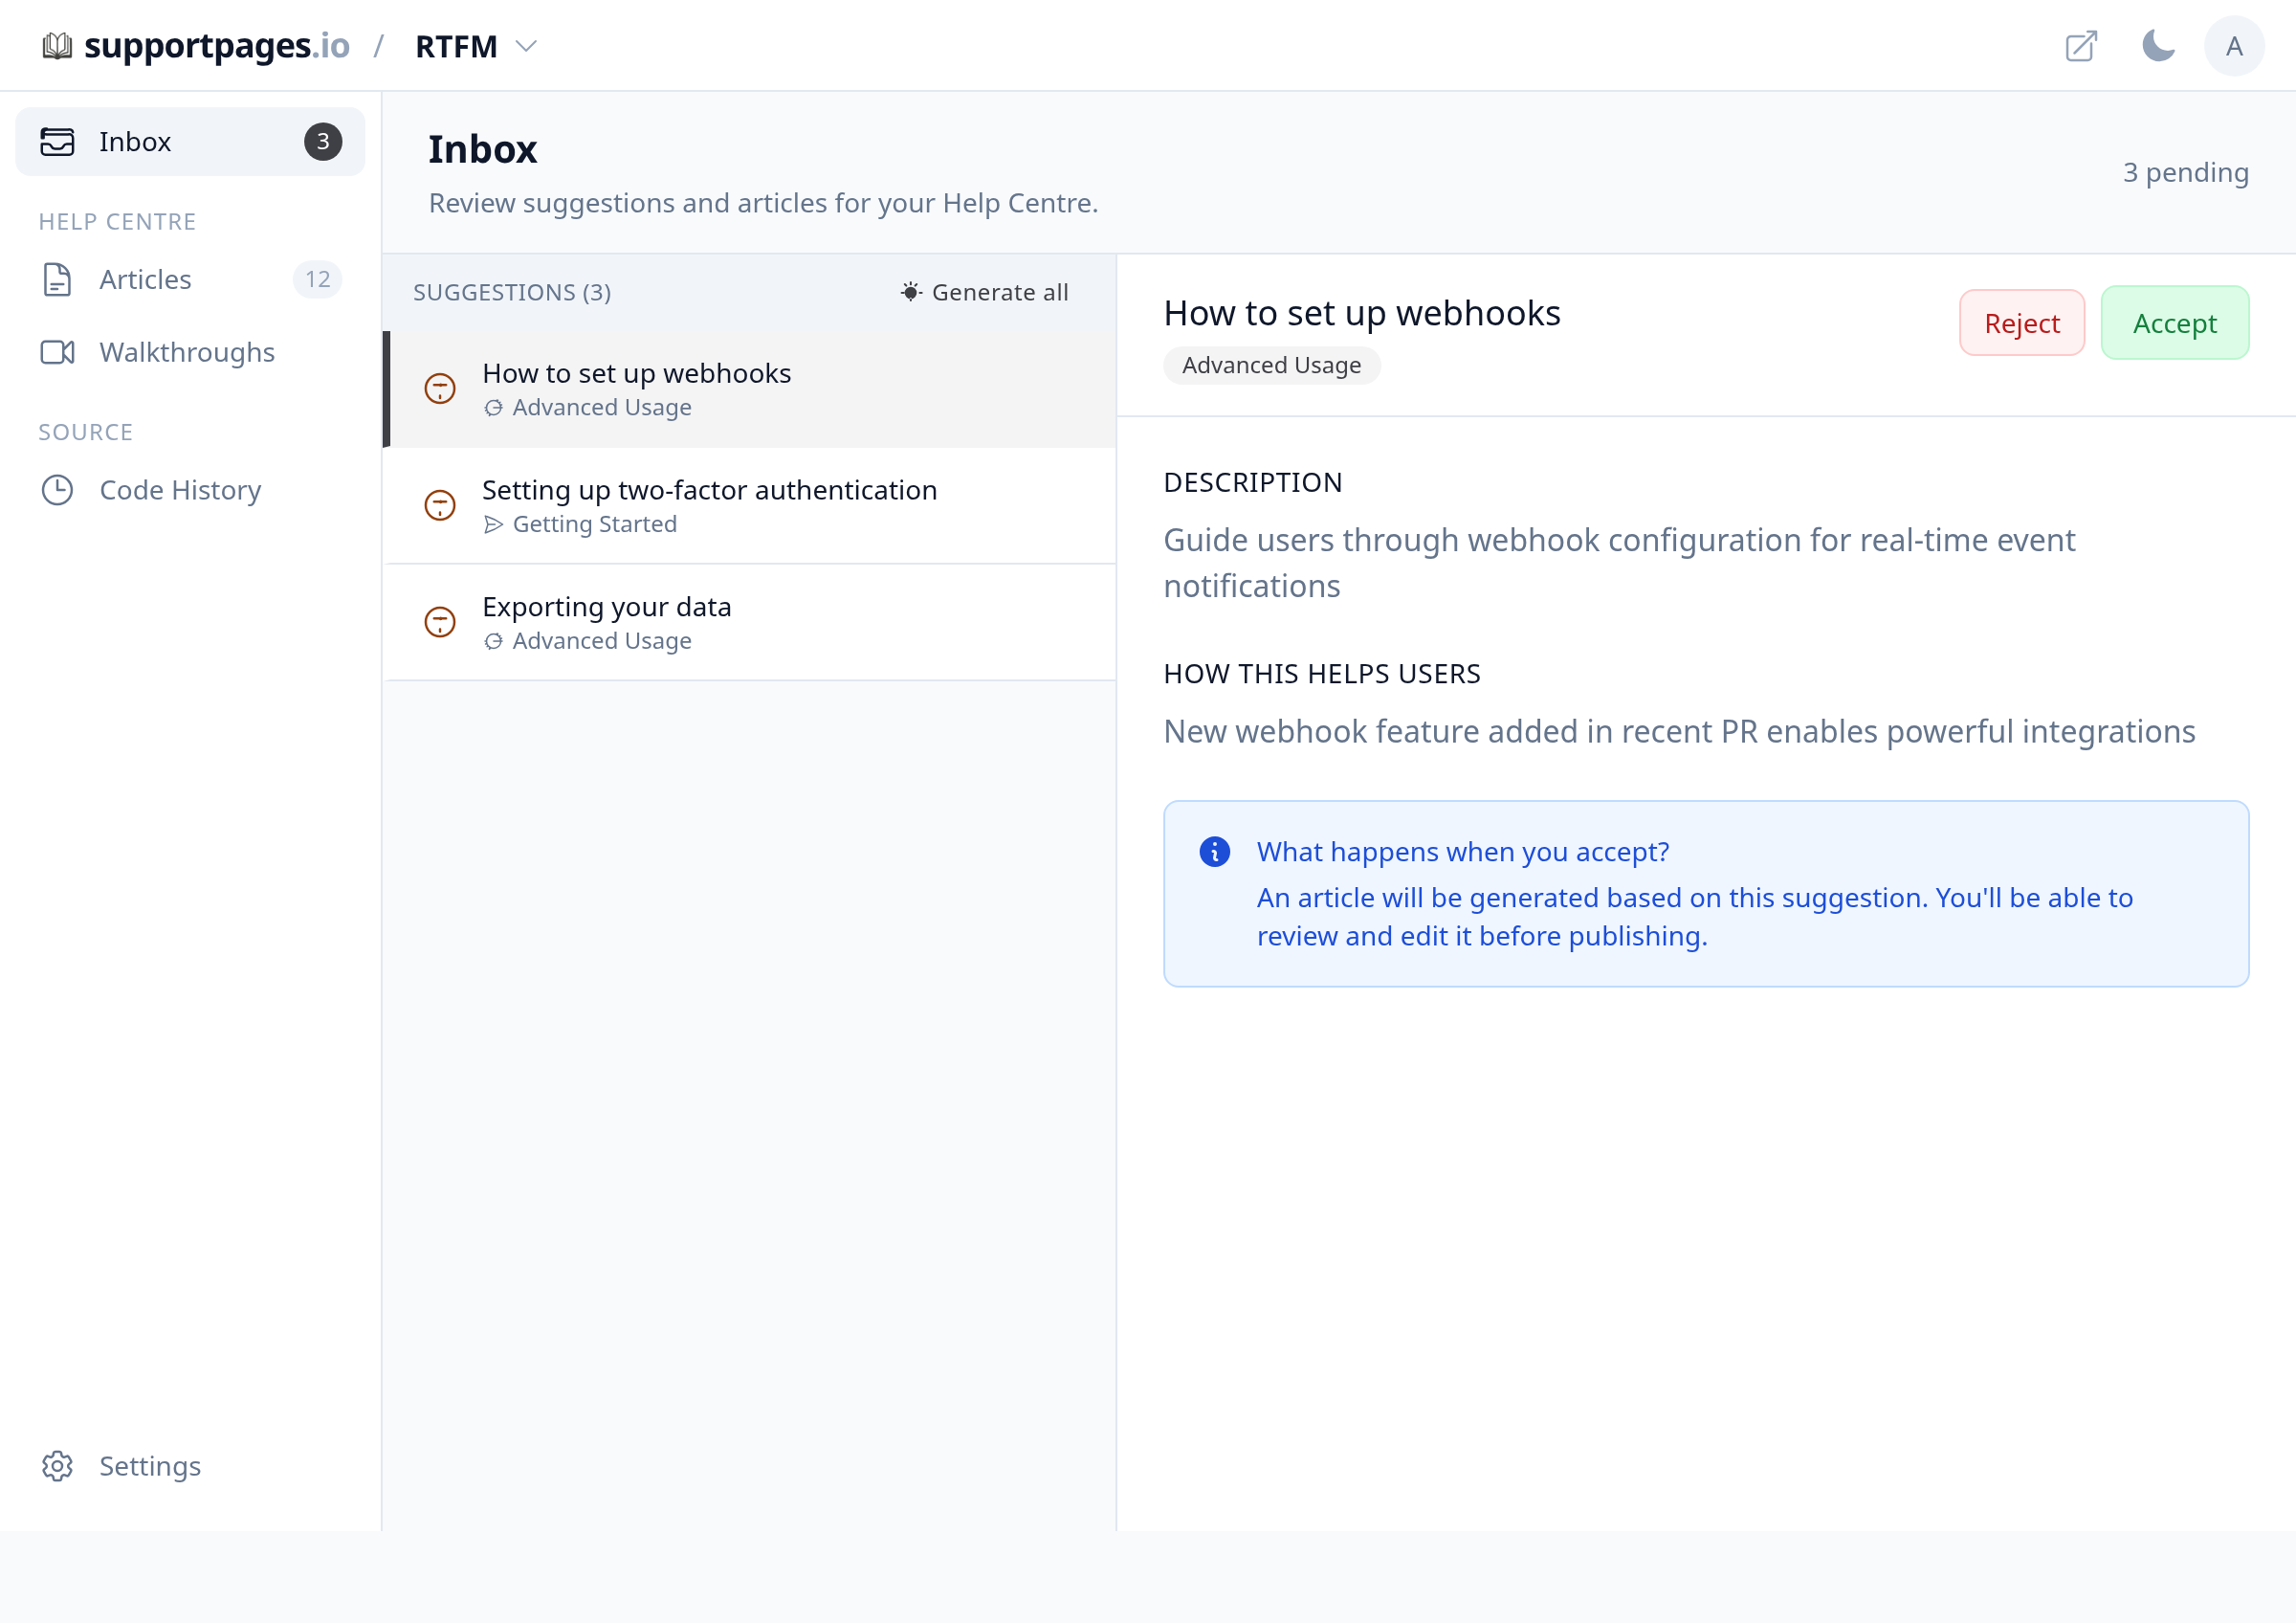This screenshot has width=2296, height=1623.
Task: Click pending status icon for Exporting data
Action: 440,622
